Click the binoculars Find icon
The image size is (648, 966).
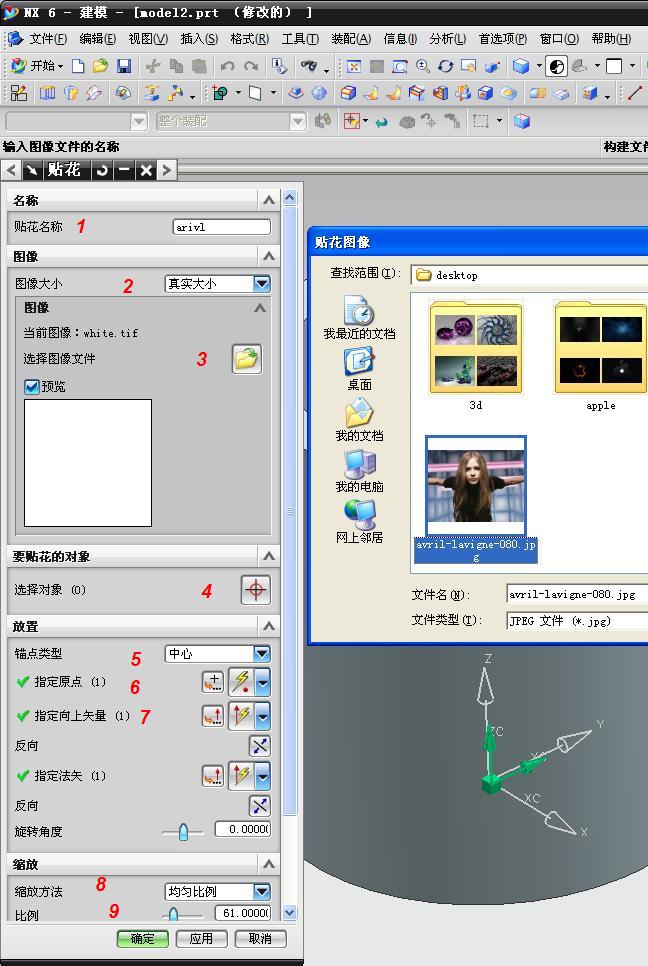[309, 66]
